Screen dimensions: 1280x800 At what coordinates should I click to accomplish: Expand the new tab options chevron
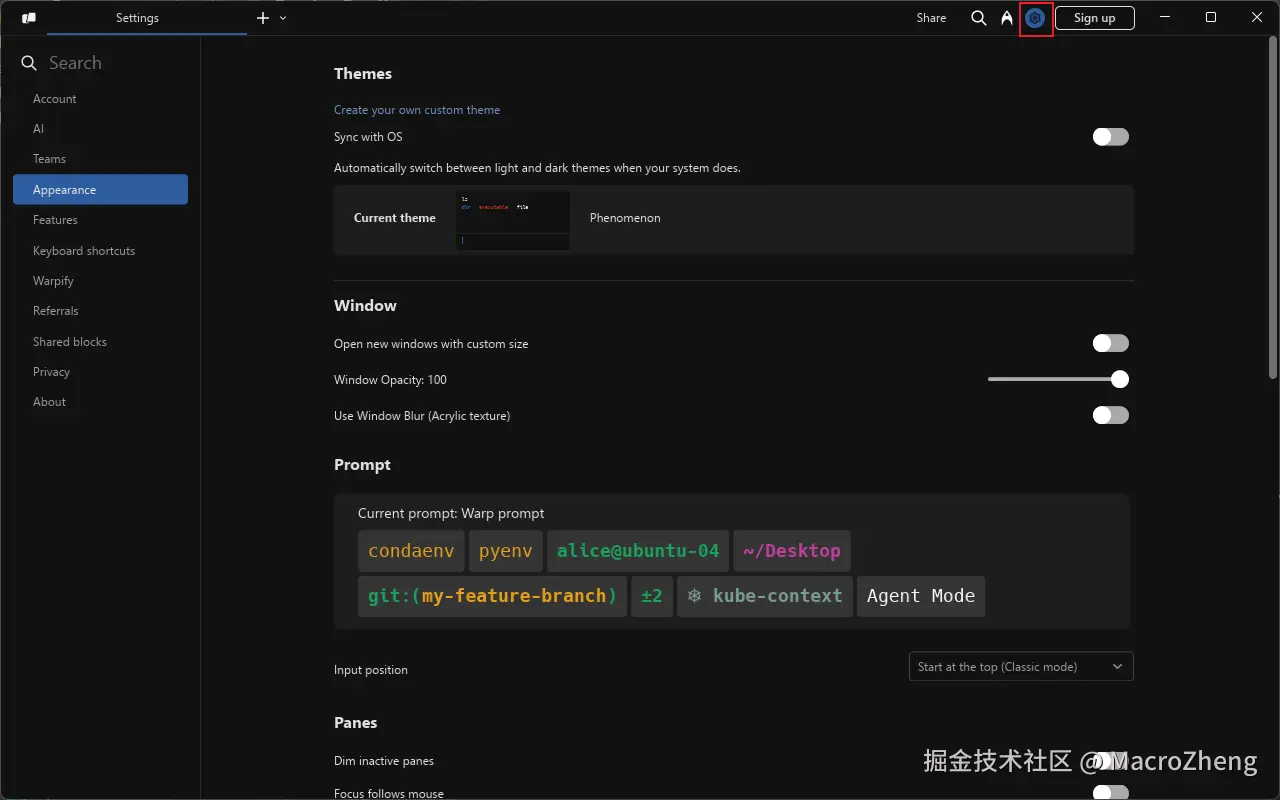(283, 18)
